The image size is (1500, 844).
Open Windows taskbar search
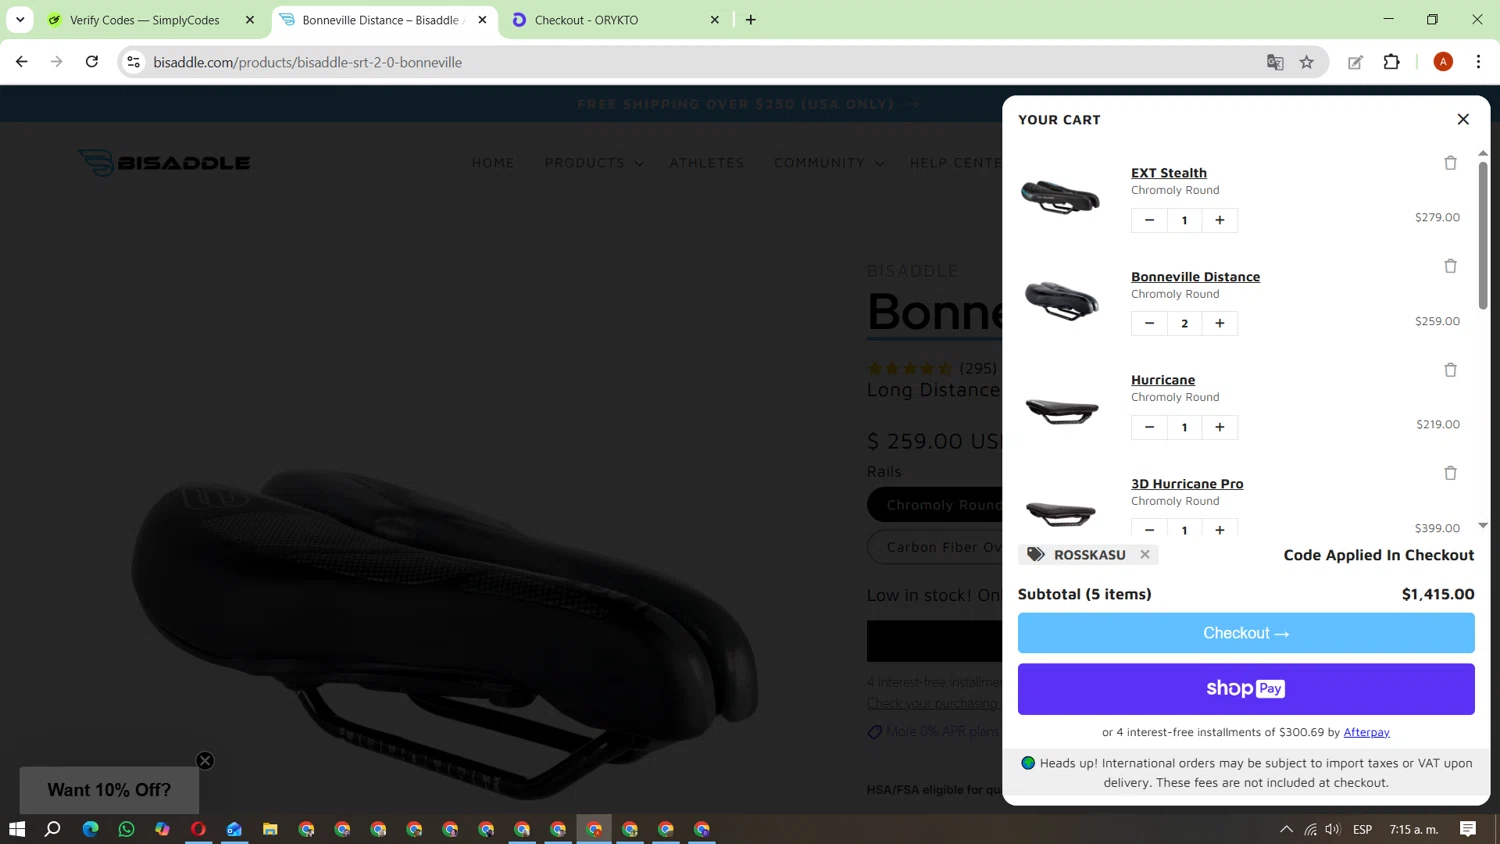(x=53, y=829)
